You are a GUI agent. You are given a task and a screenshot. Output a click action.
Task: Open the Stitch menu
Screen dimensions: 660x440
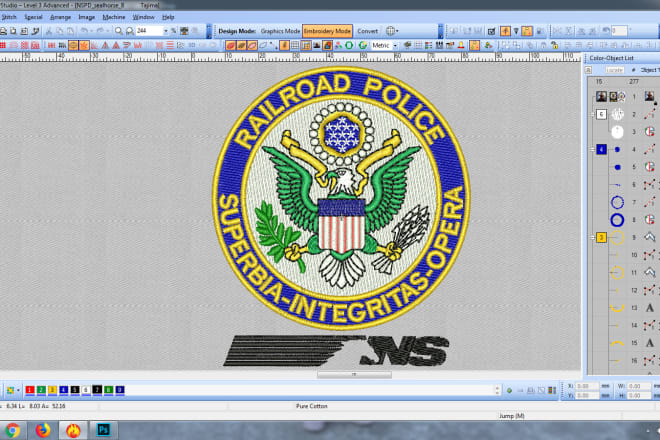(9, 17)
